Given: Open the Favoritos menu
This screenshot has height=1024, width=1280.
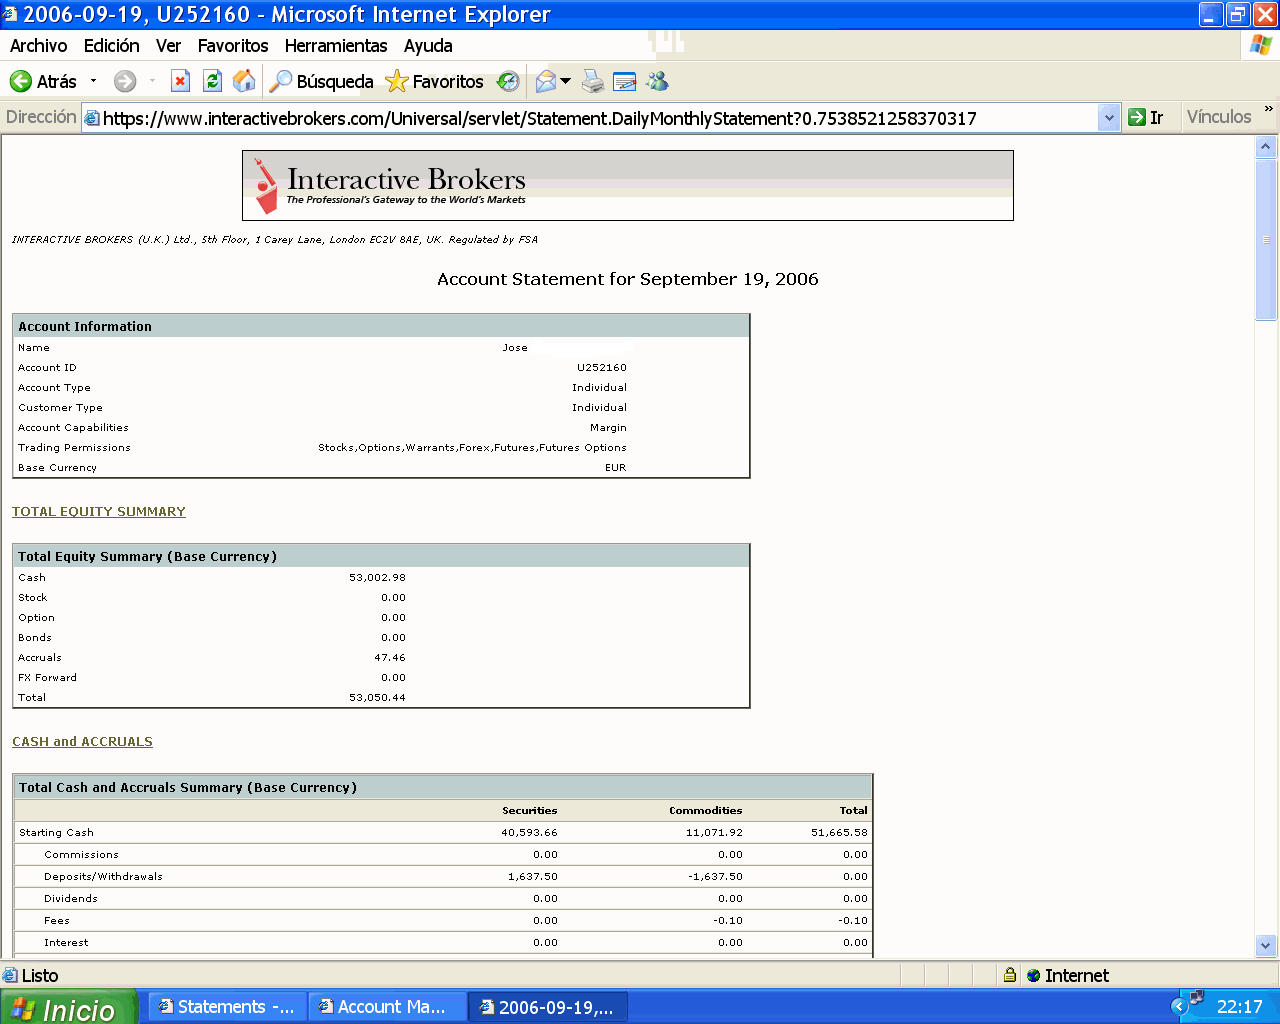Looking at the screenshot, I should (233, 46).
